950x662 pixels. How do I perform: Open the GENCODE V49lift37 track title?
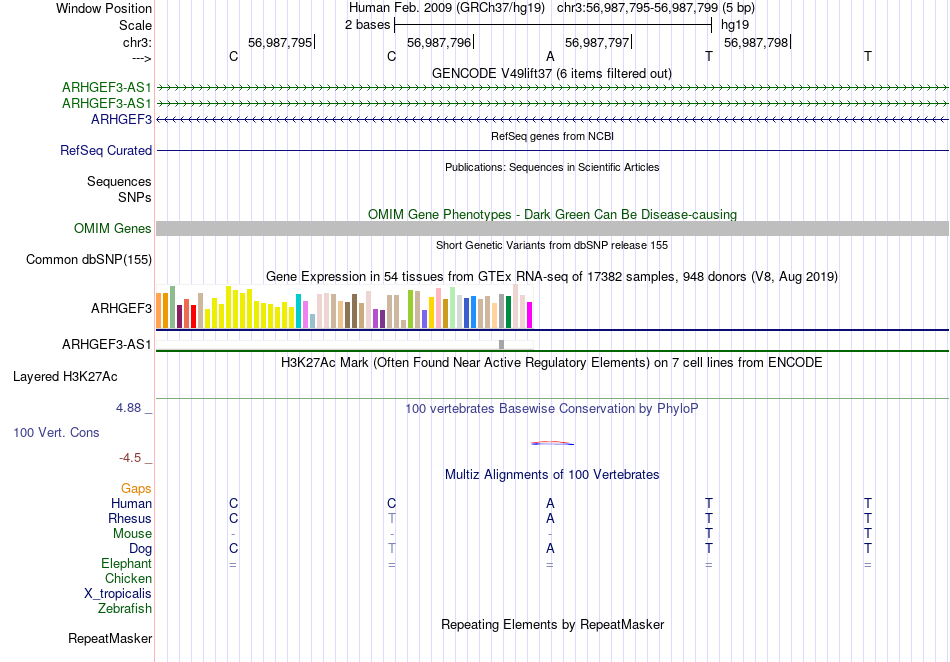pos(551,73)
